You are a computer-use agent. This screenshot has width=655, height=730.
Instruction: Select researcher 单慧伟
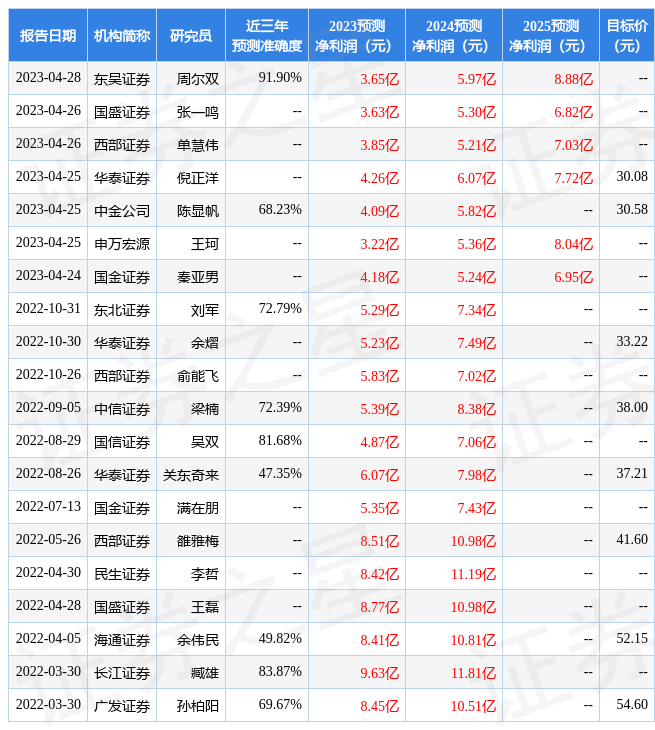pos(198,145)
